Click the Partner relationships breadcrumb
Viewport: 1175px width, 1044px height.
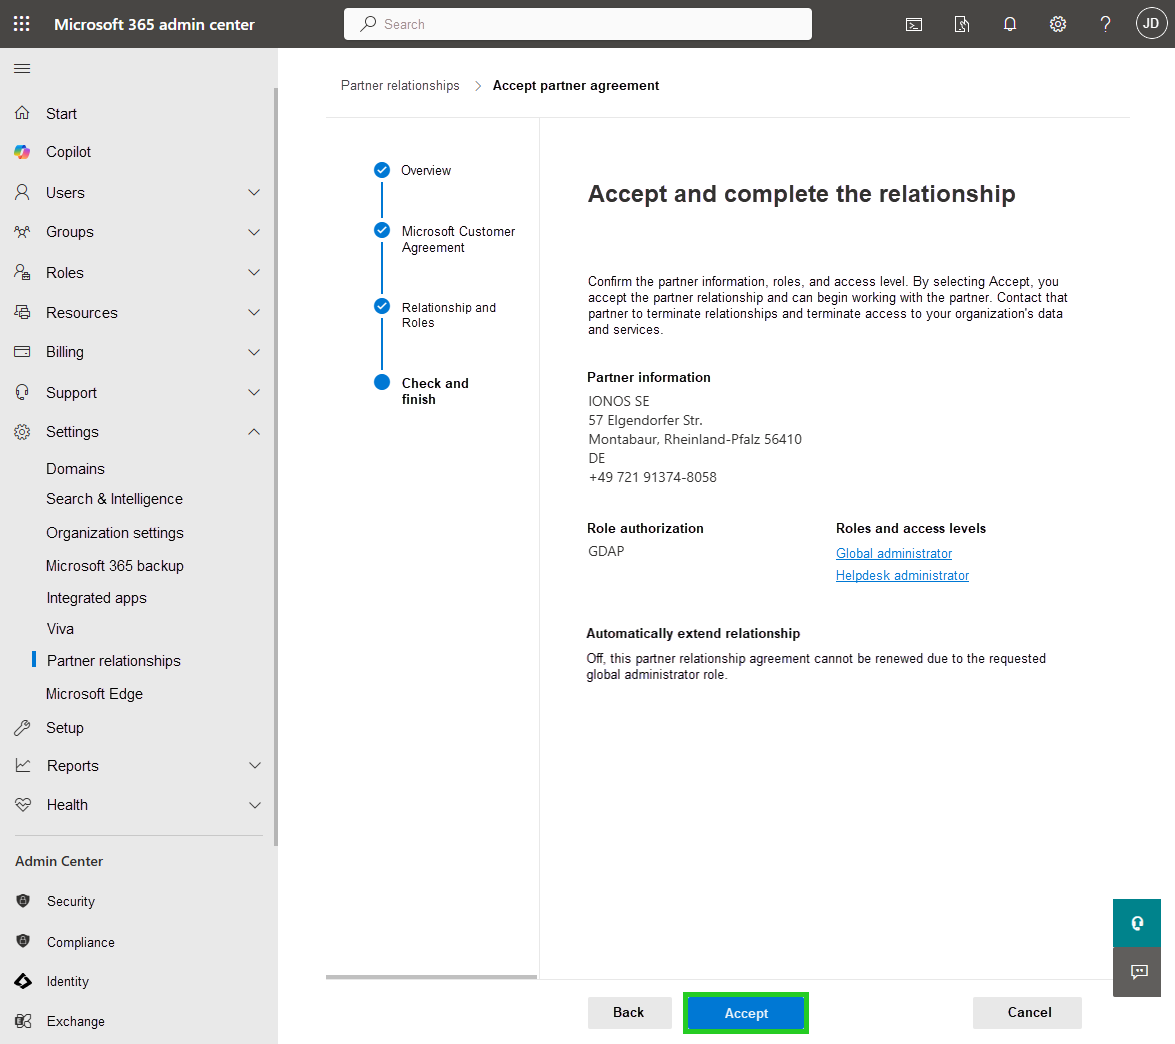pyautogui.click(x=400, y=85)
